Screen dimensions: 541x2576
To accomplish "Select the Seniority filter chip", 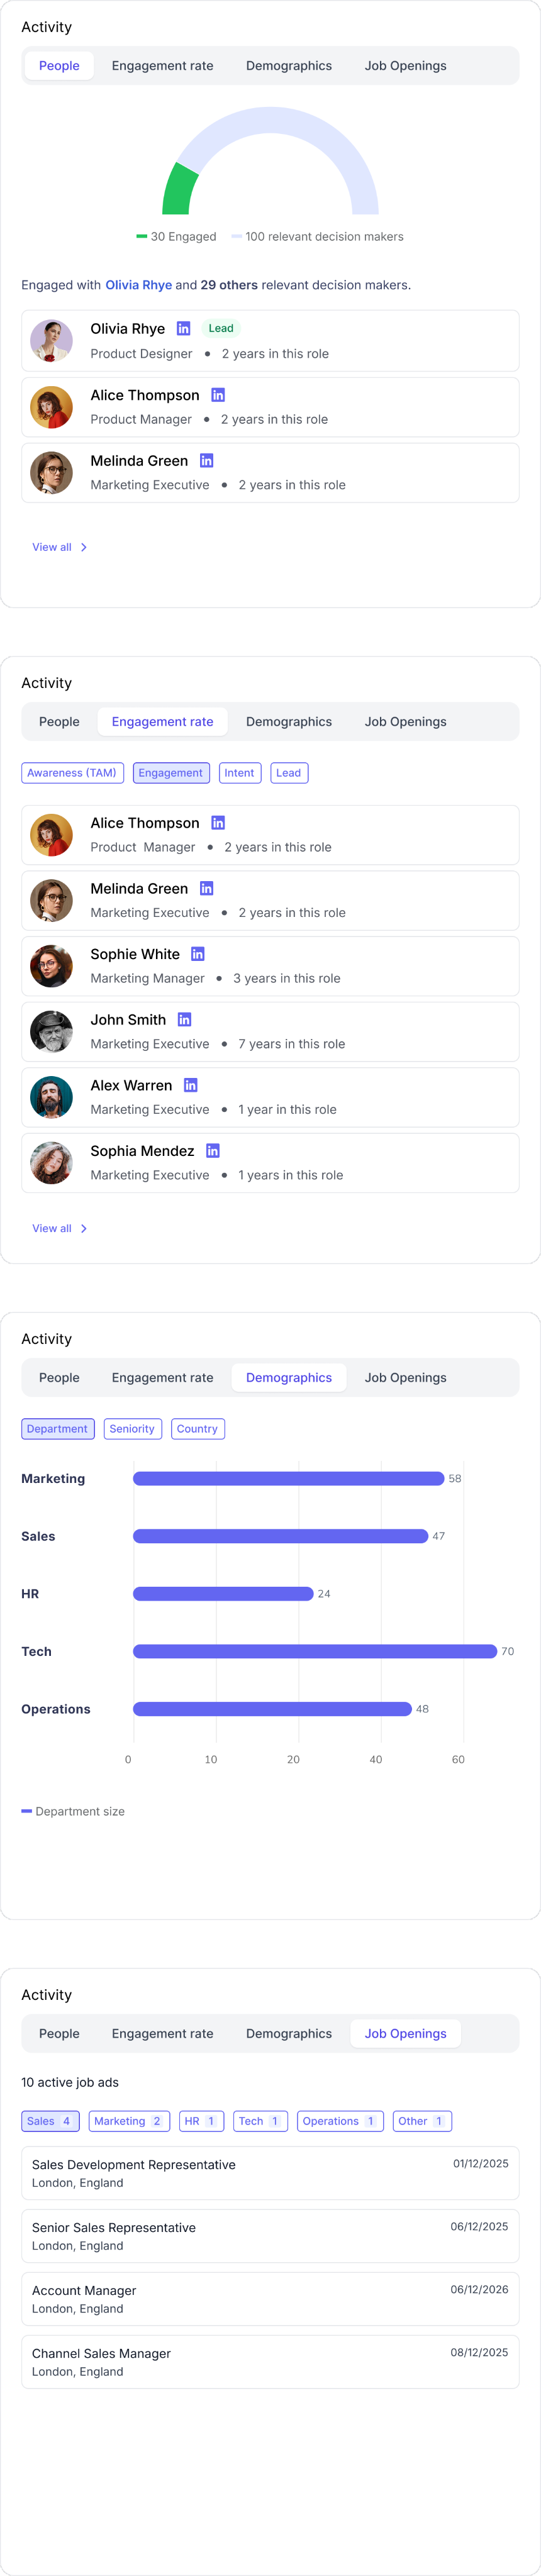I will tap(132, 1429).
